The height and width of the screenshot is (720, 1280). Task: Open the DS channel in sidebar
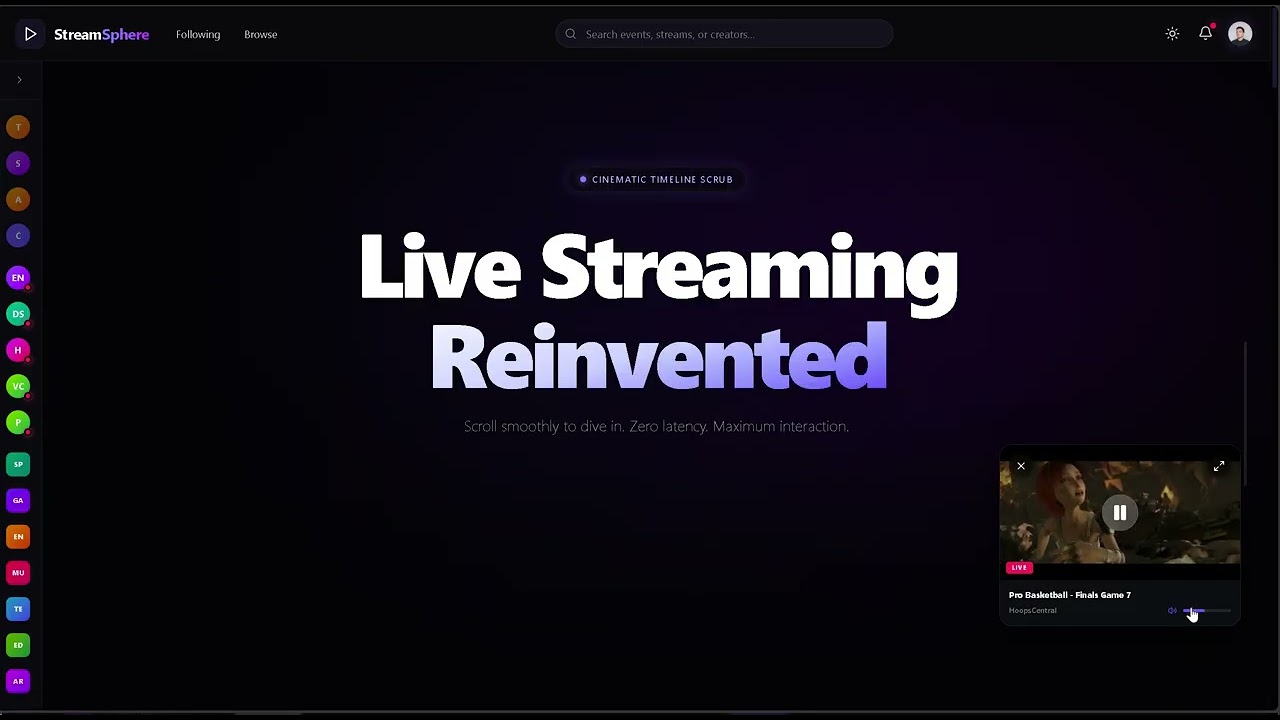click(x=18, y=314)
